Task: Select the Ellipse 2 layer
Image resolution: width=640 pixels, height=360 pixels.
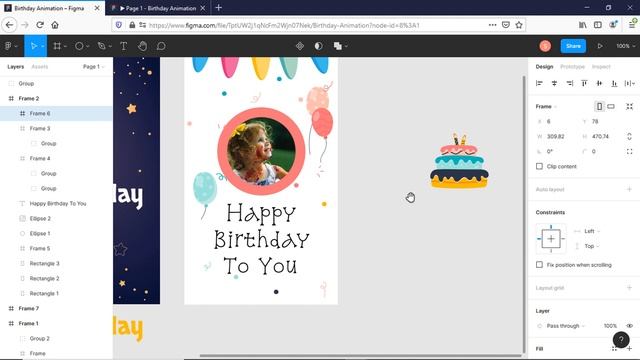Action: point(56,218)
